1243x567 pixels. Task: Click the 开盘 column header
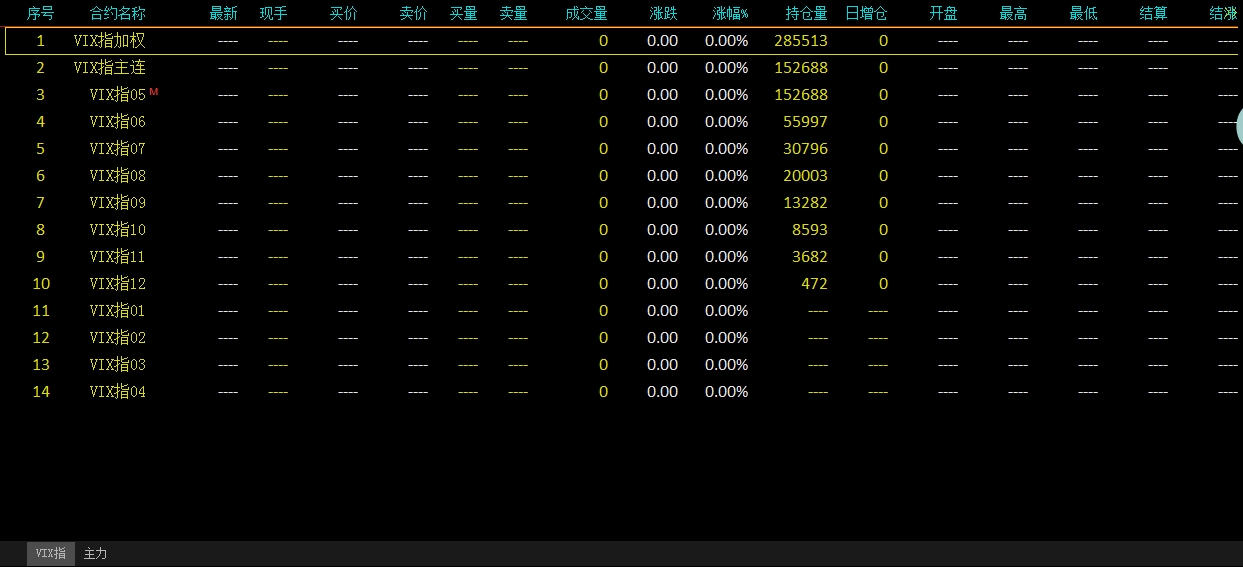943,14
